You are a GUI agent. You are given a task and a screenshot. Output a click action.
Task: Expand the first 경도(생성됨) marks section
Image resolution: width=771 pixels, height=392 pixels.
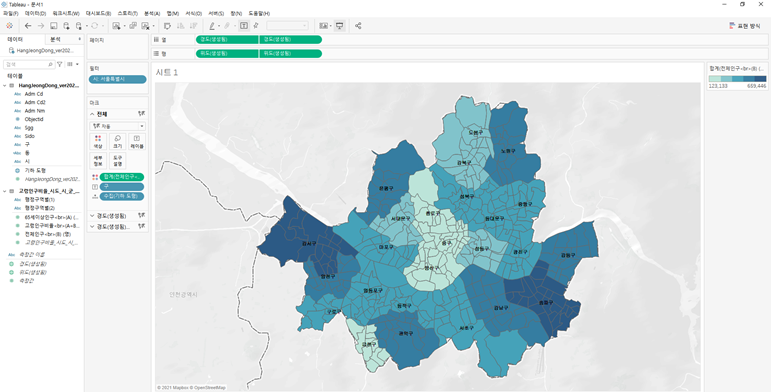click(x=92, y=216)
